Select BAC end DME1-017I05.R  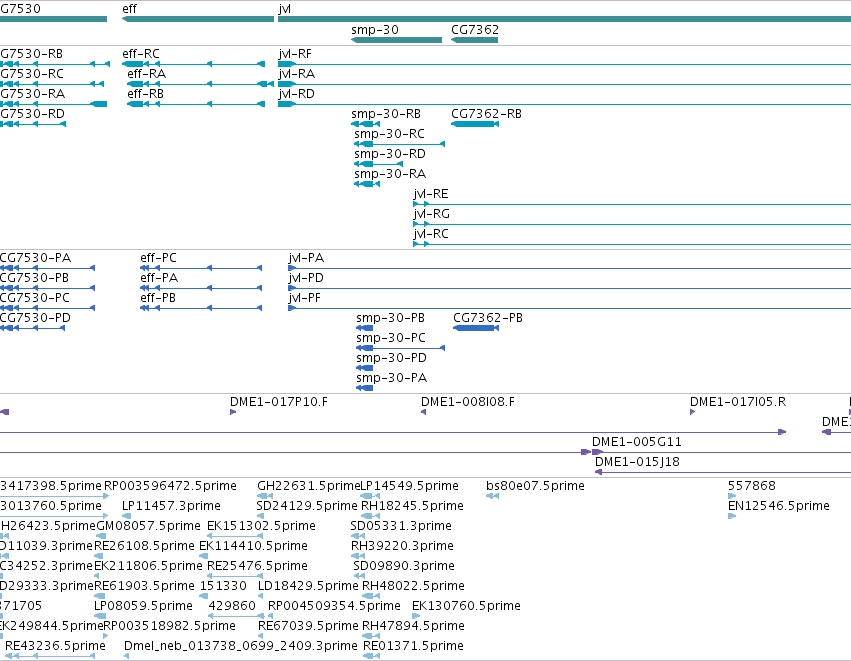[x=693, y=412]
